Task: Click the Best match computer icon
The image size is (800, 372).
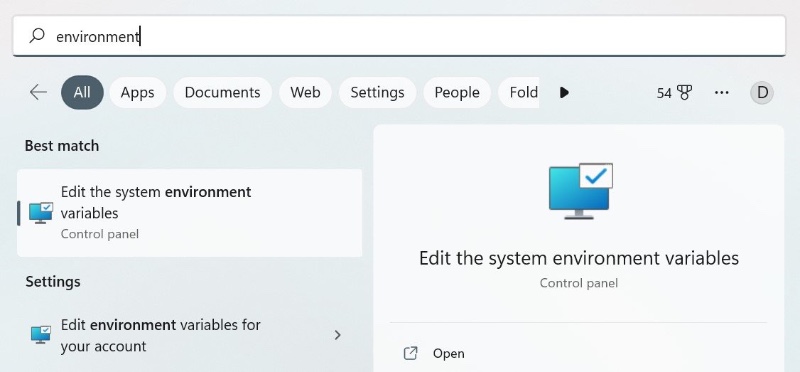Action: coord(41,213)
